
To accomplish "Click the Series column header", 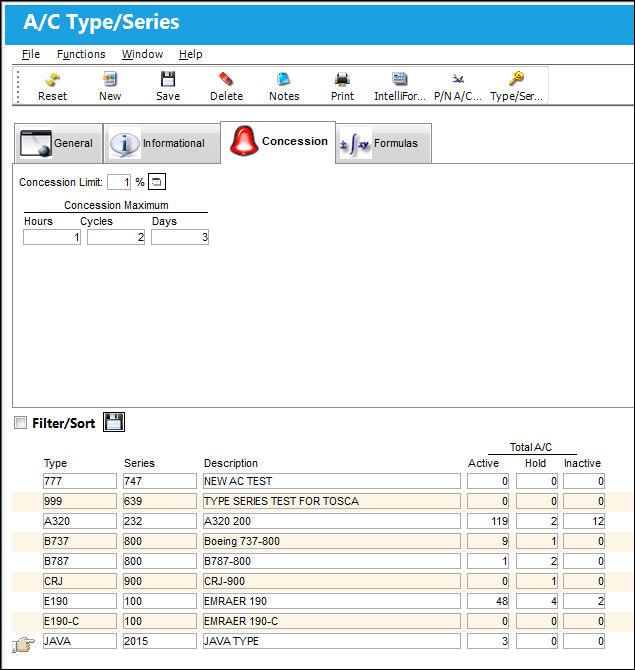I will pyautogui.click(x=139, y=463).
